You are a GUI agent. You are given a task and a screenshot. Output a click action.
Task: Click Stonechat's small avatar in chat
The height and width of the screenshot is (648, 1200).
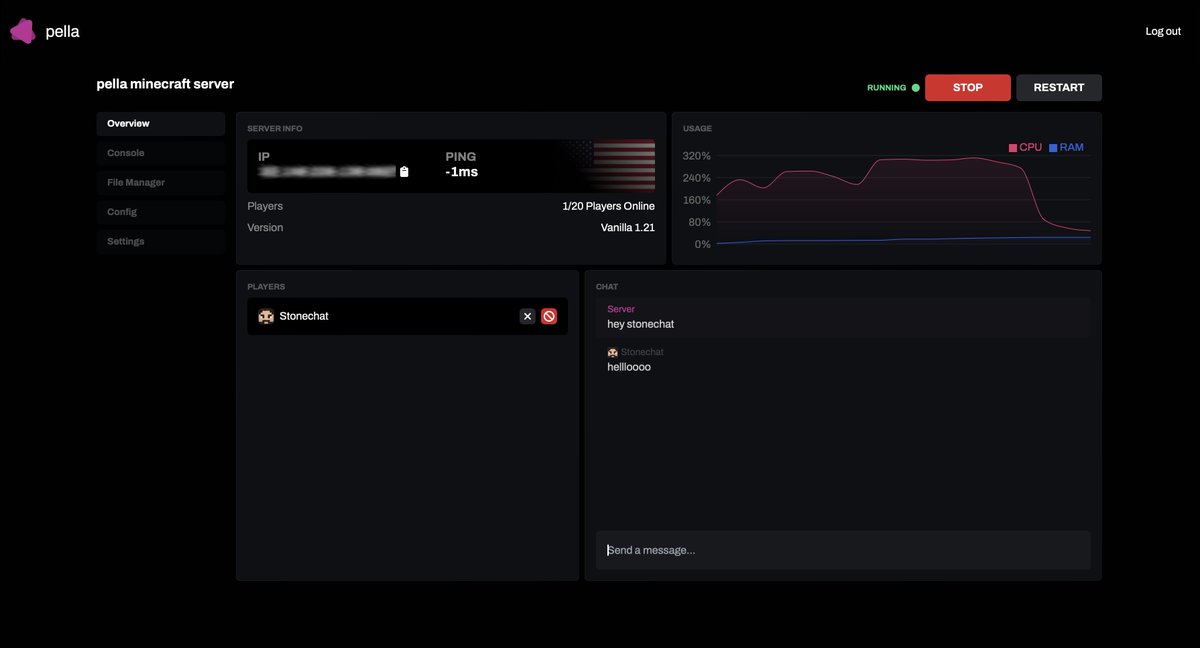click(612, 352)
